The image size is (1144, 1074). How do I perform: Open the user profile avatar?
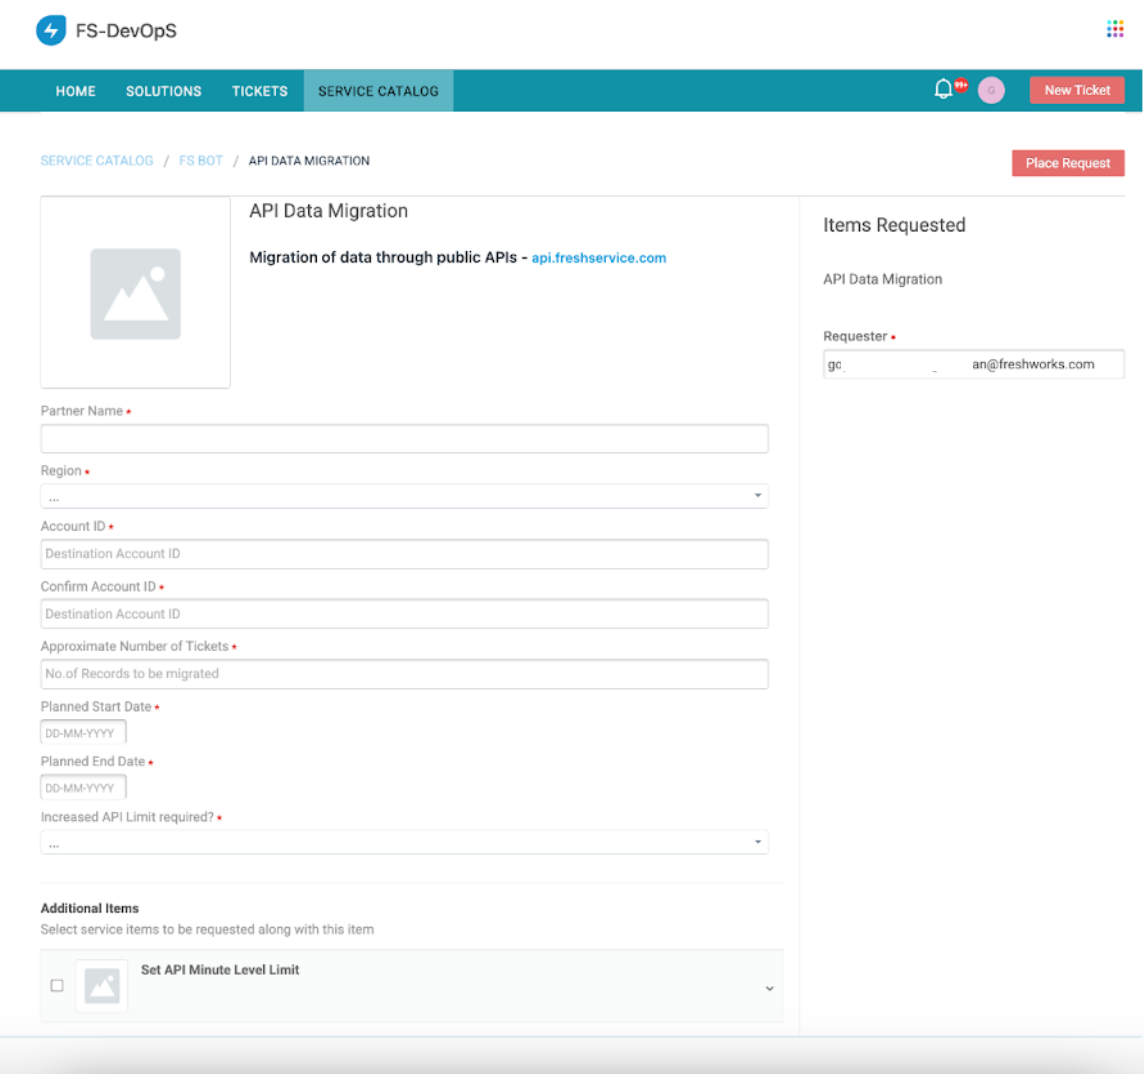(x=991, y=90)
